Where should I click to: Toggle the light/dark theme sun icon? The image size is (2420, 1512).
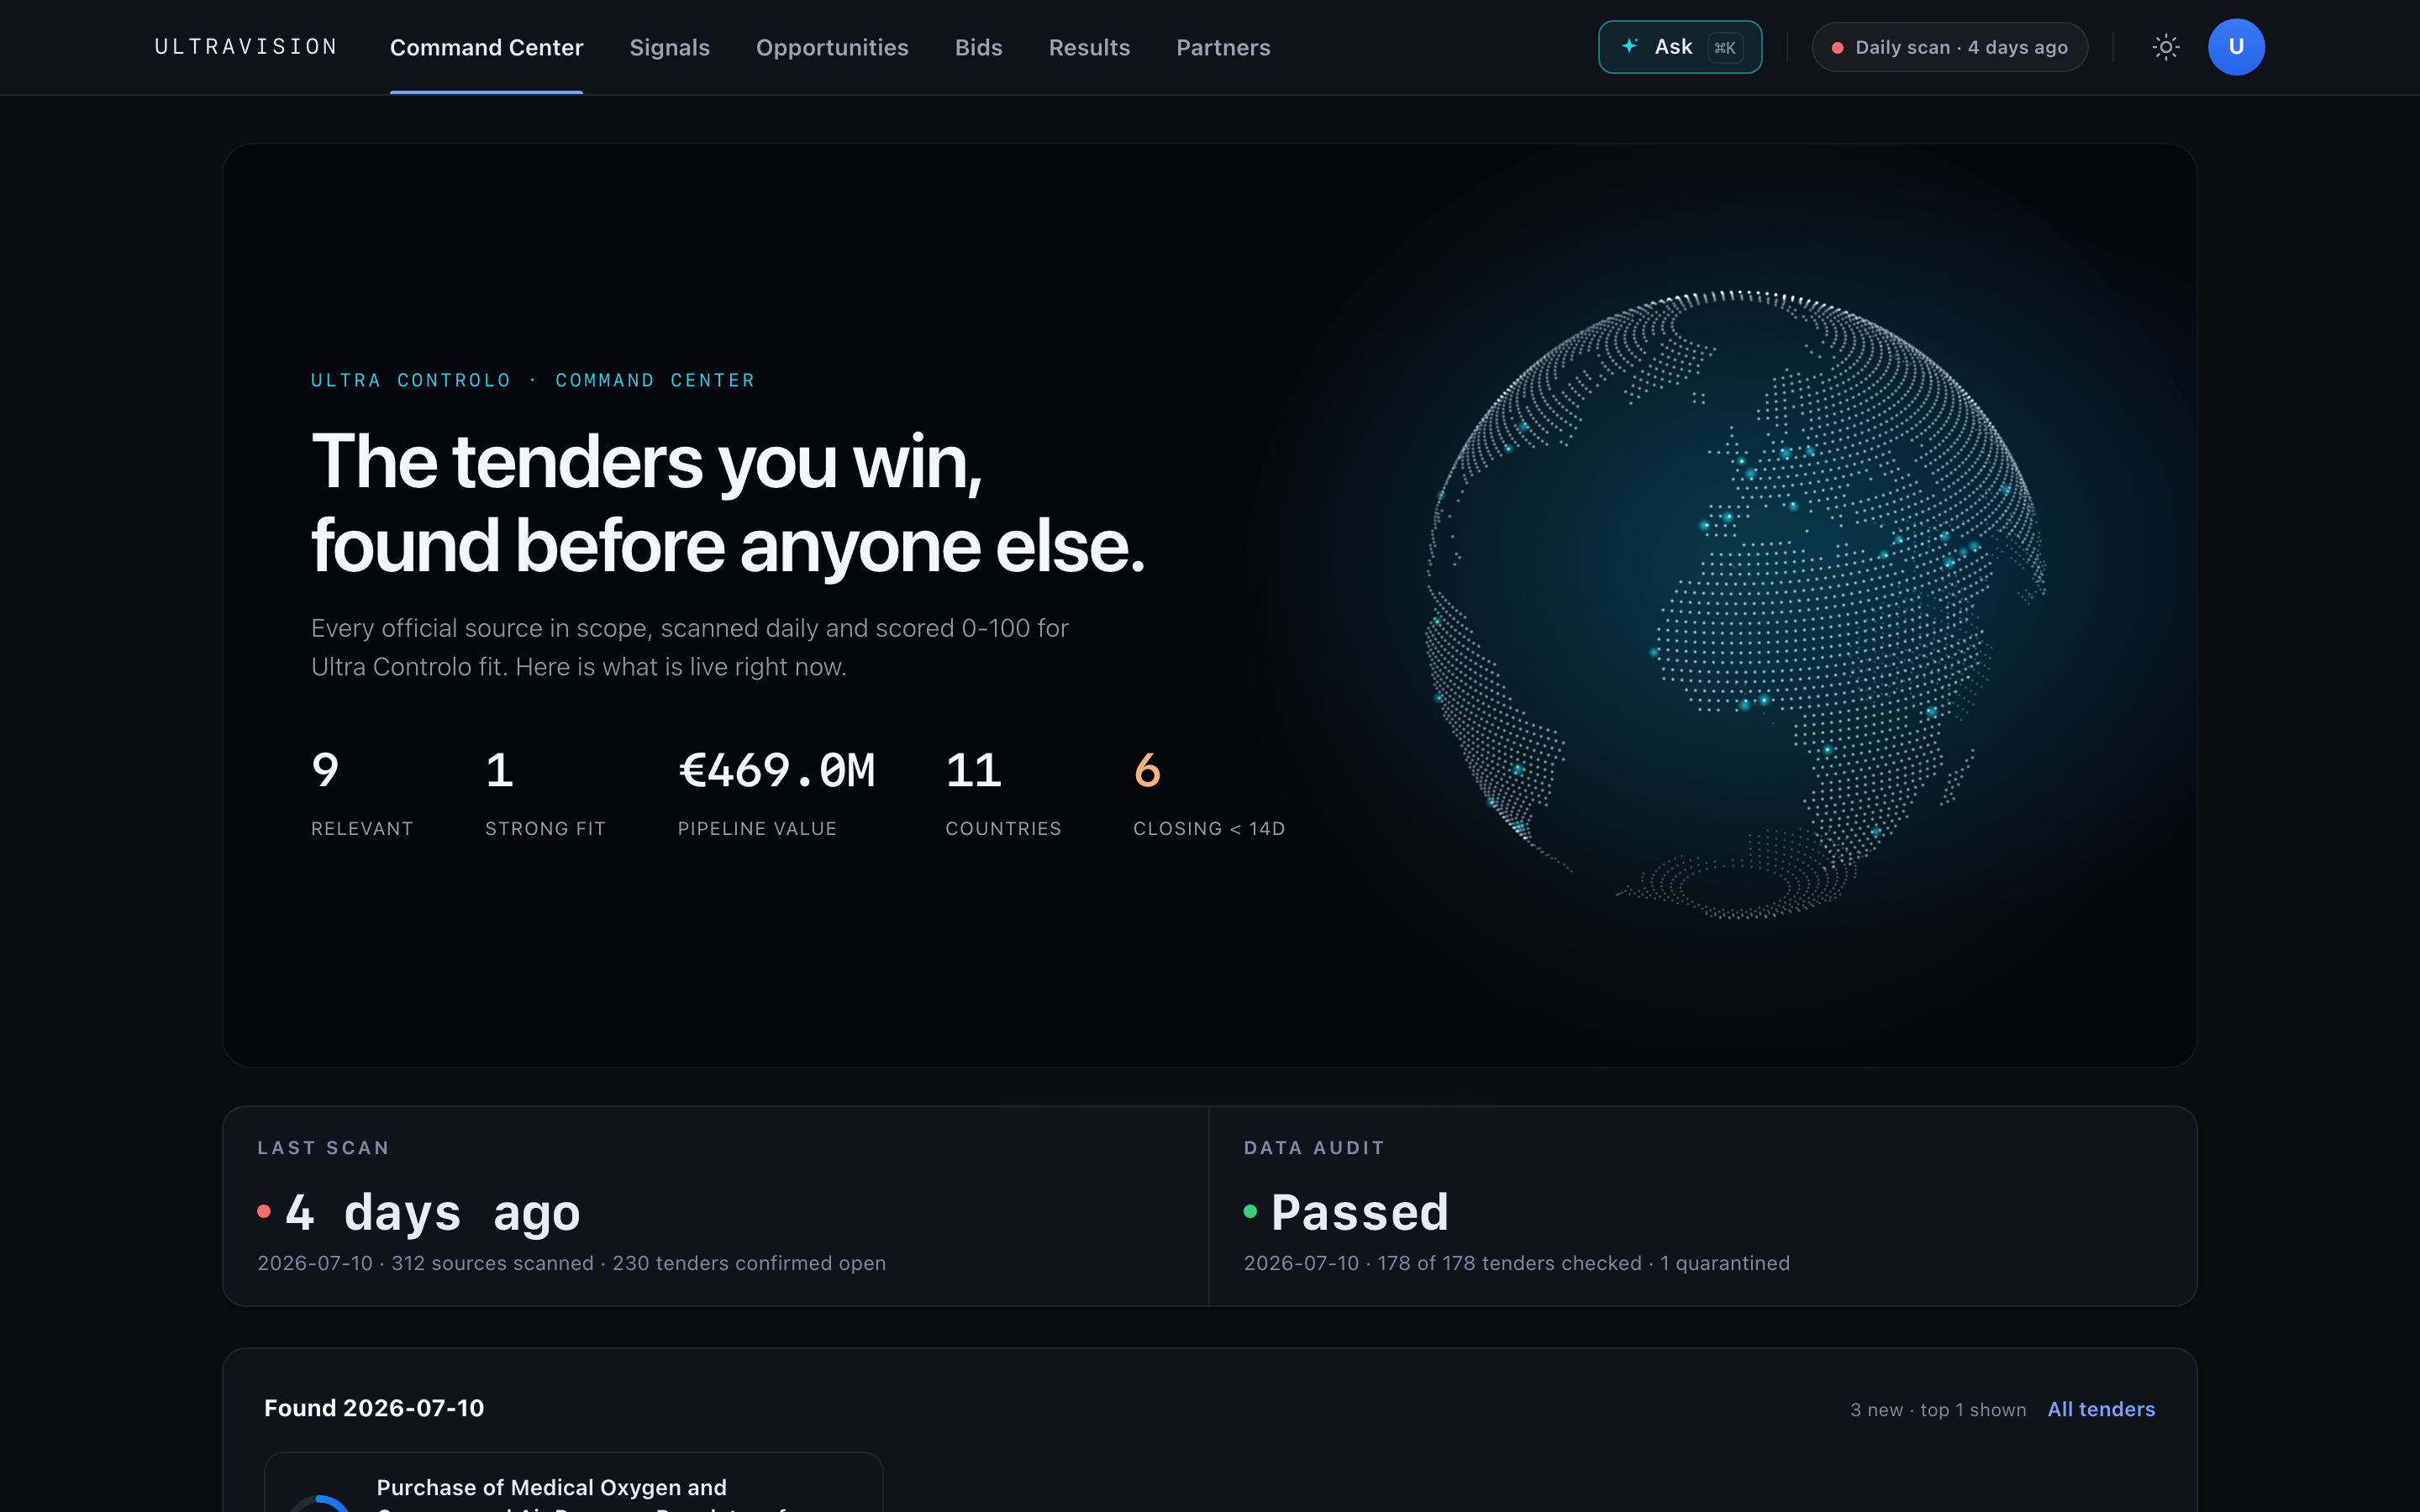pyautogui.click(x=2165, y=47)
